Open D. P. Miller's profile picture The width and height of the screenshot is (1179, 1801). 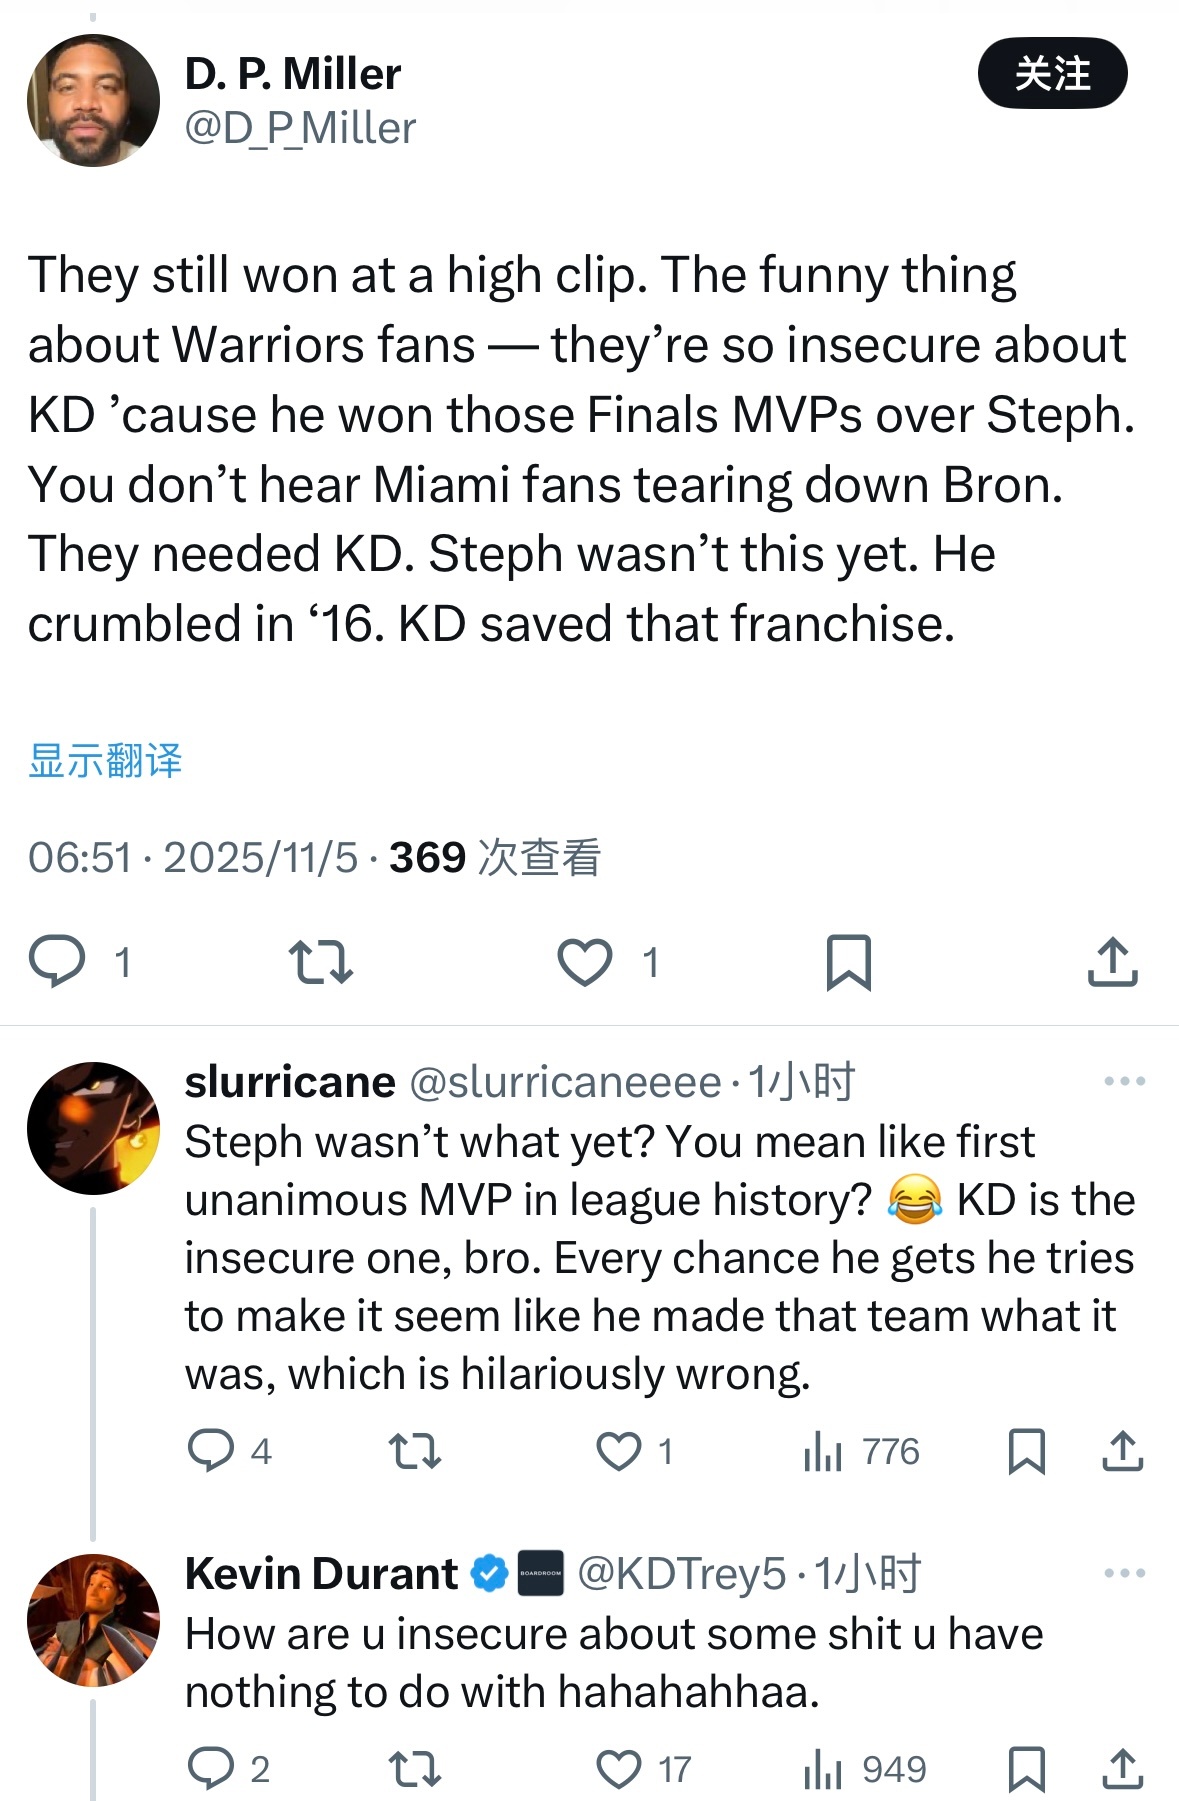tap(93, 100)
